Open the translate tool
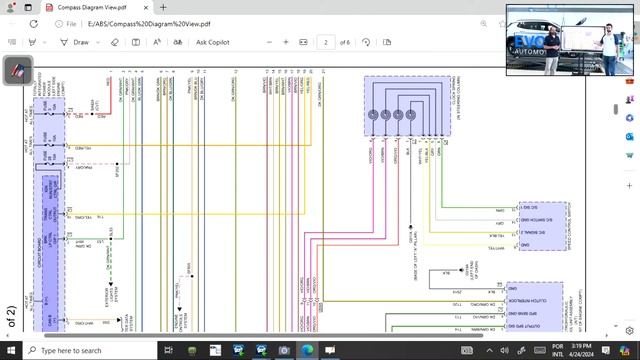This screenshot has height=360, width=640. click(x=178, y=42)
